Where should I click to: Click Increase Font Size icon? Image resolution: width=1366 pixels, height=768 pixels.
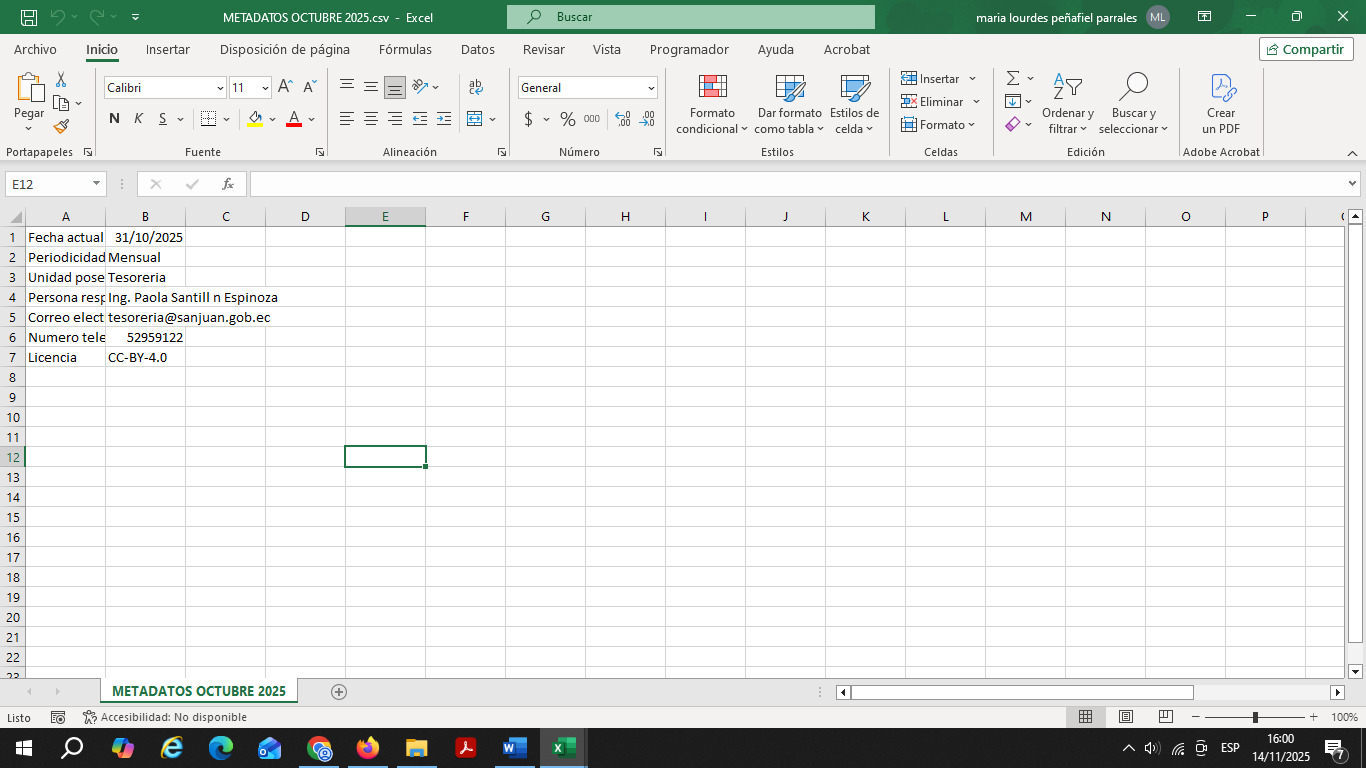click(285, 88)
